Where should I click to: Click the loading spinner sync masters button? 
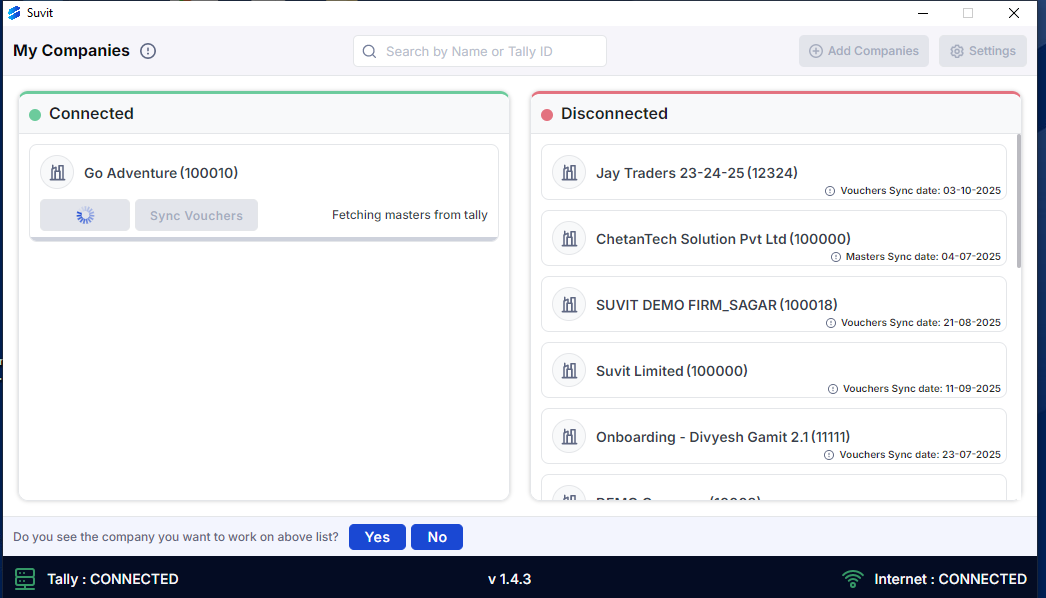click(85, 215)
